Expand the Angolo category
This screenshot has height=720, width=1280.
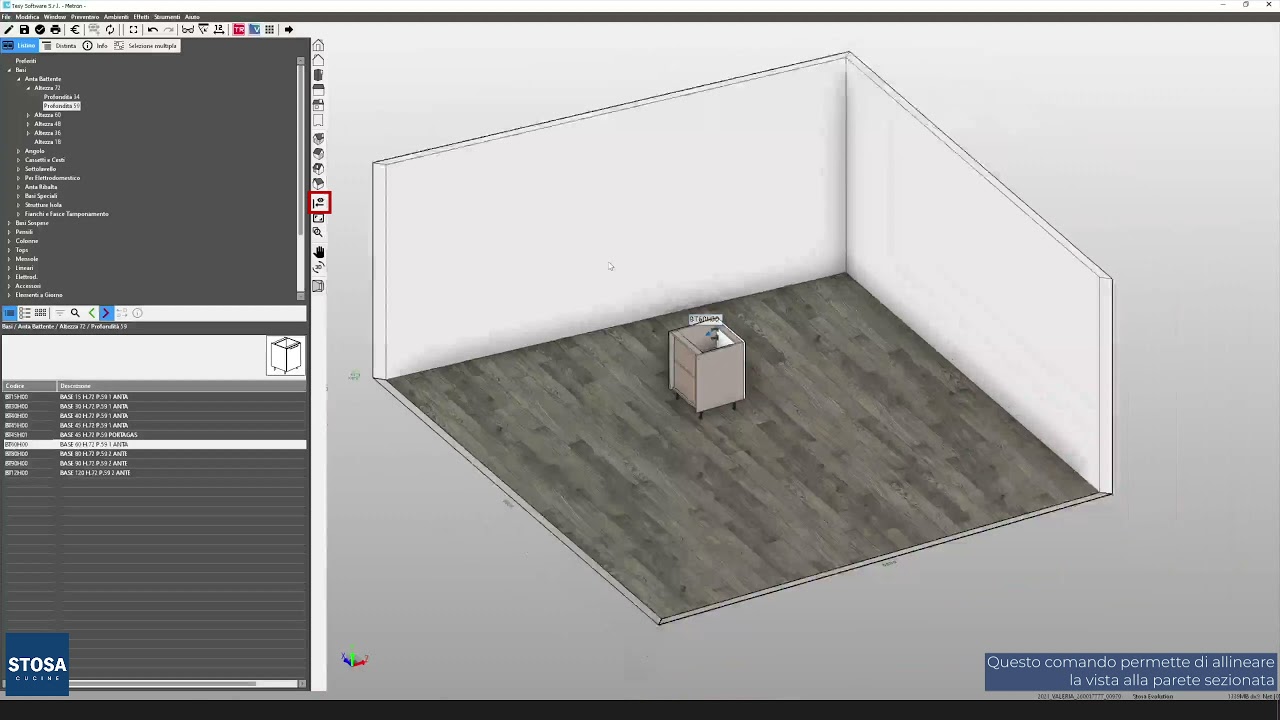[x=18, y=151]
